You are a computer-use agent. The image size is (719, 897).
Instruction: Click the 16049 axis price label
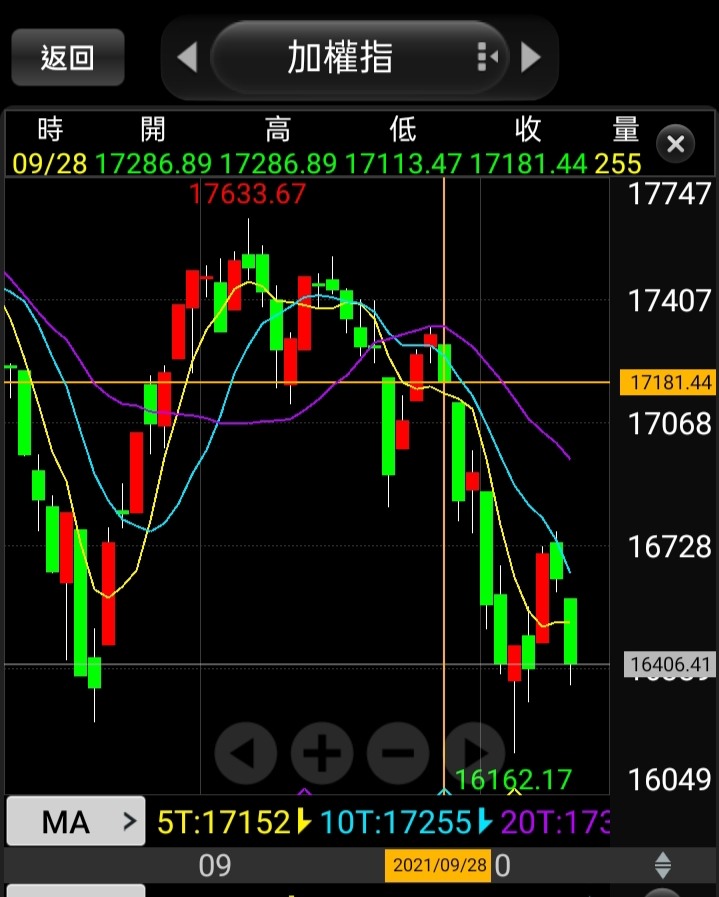click(669, 779)
